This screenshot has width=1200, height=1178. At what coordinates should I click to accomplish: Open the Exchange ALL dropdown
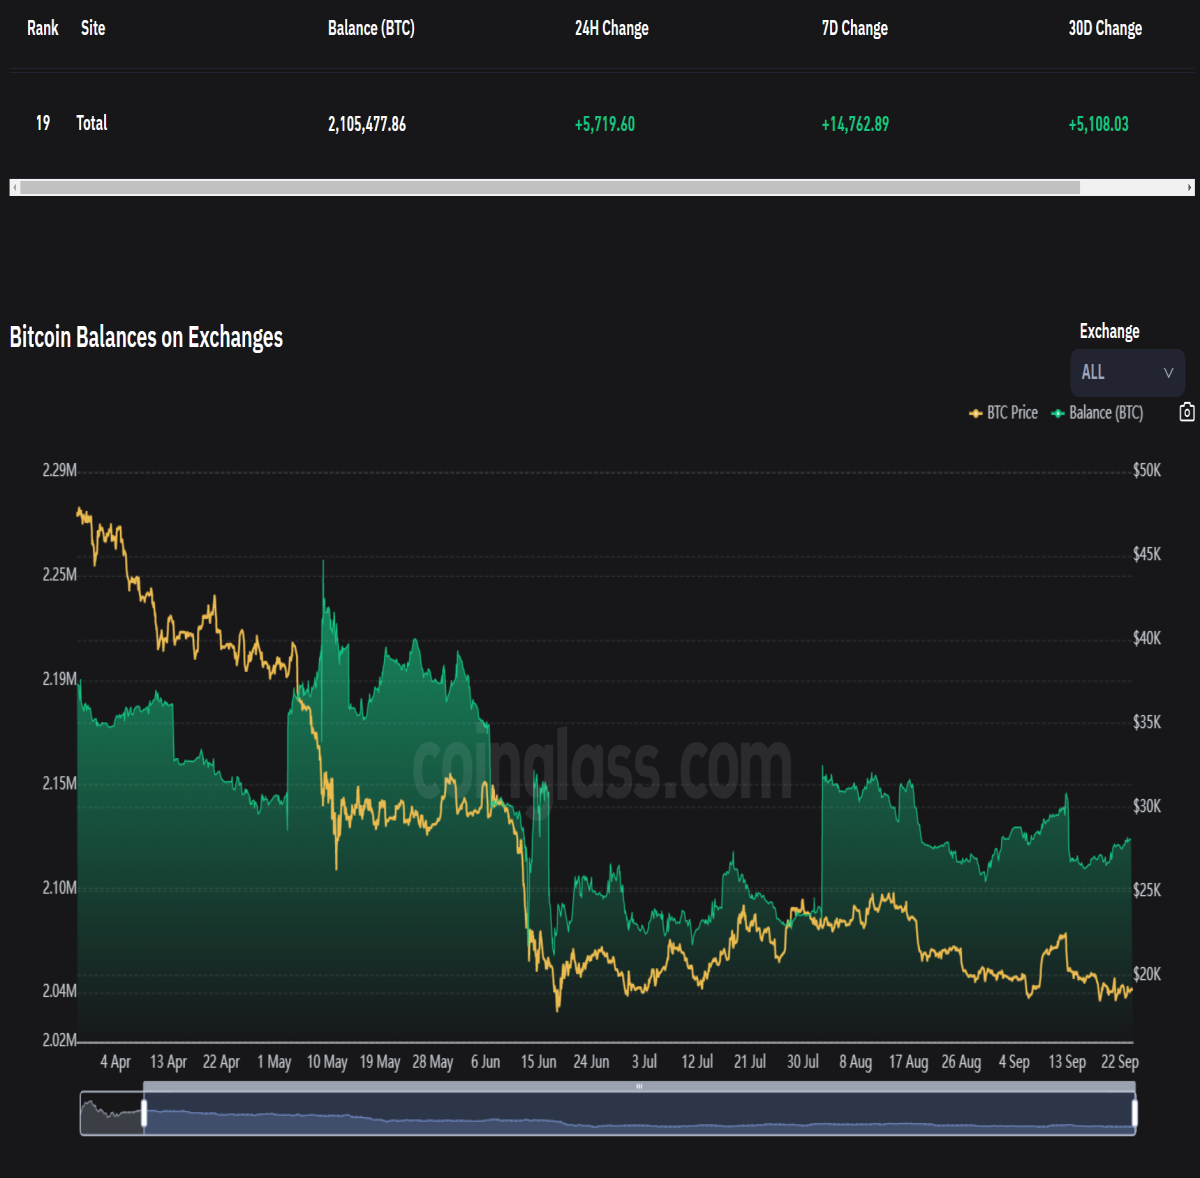tap(1127, 373)
